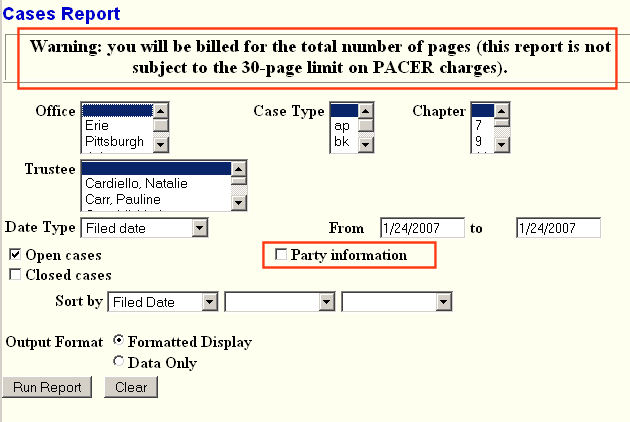This screenshot has width=630, height=422.
Task: Select the blank top entry in Trustee list
Action: [x=156, y=168]
